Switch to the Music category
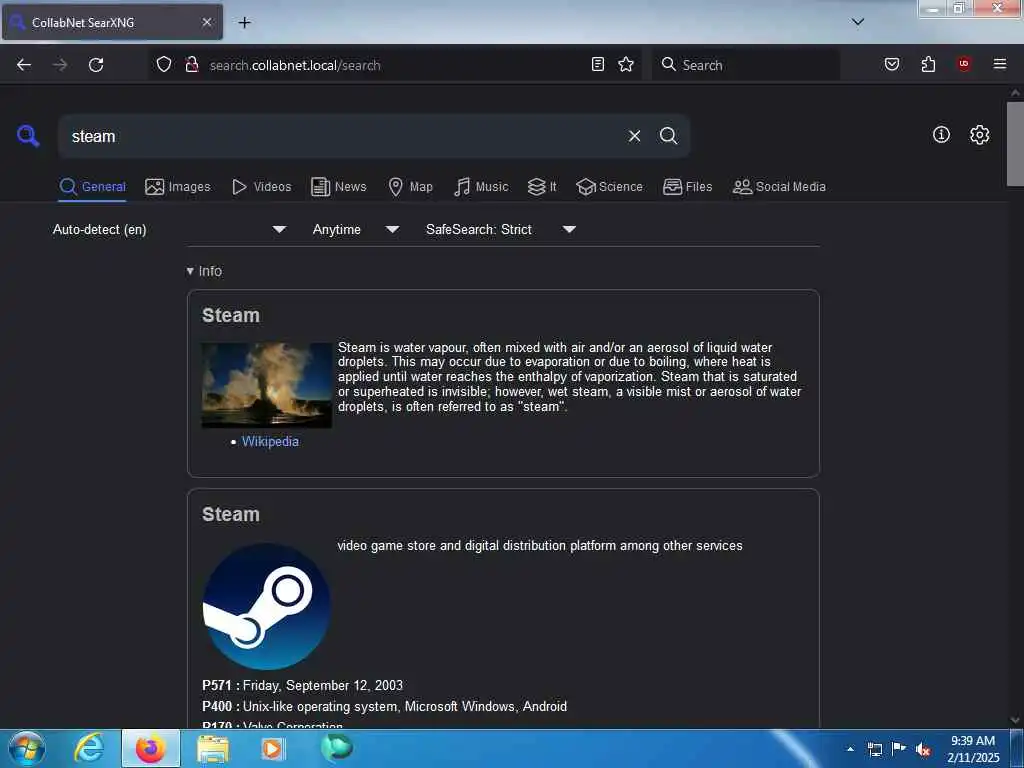 [x=481, y=187]
